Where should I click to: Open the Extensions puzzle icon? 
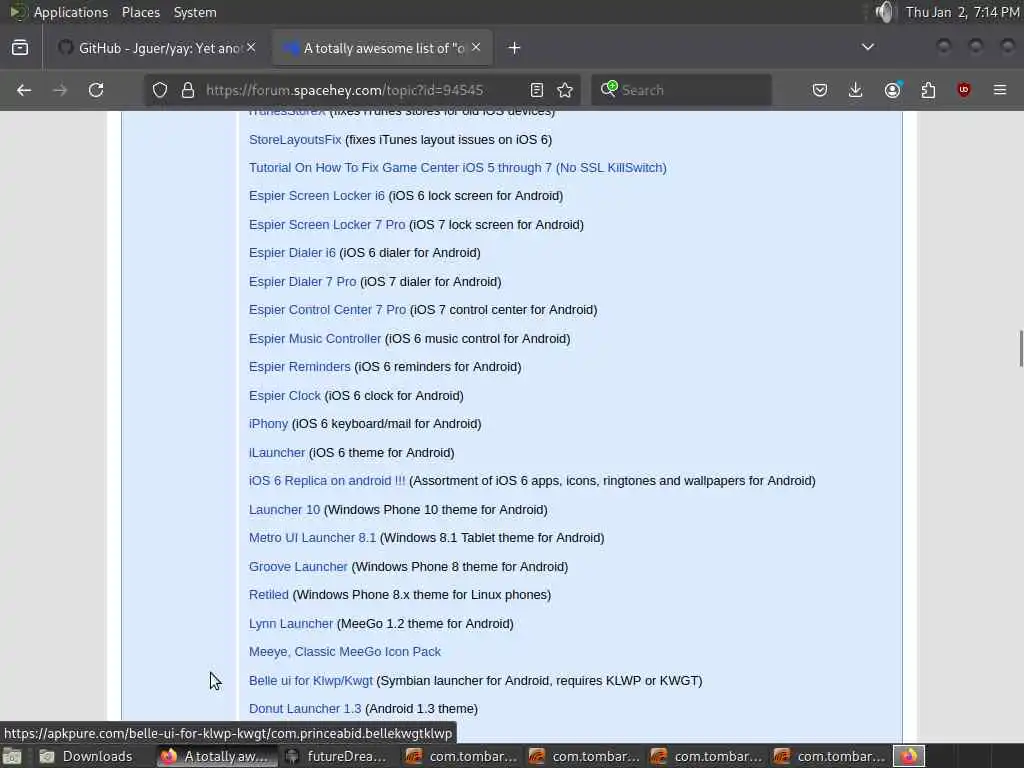point(928,90)
